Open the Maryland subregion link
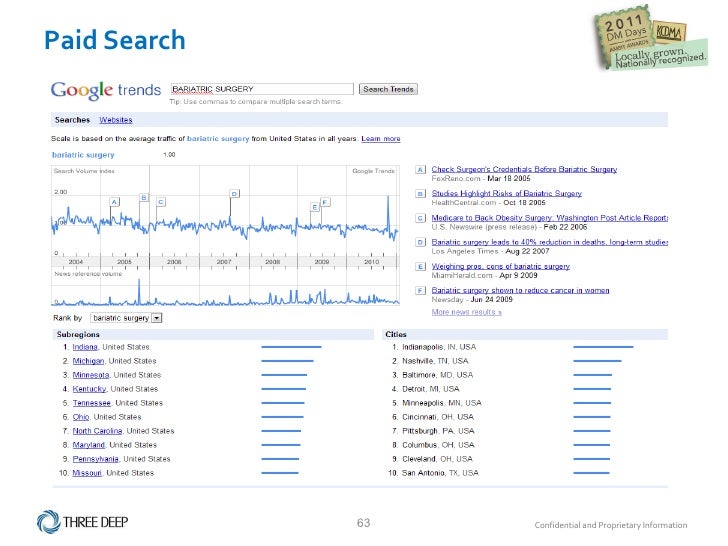The image size is (728, 546). 89,445
